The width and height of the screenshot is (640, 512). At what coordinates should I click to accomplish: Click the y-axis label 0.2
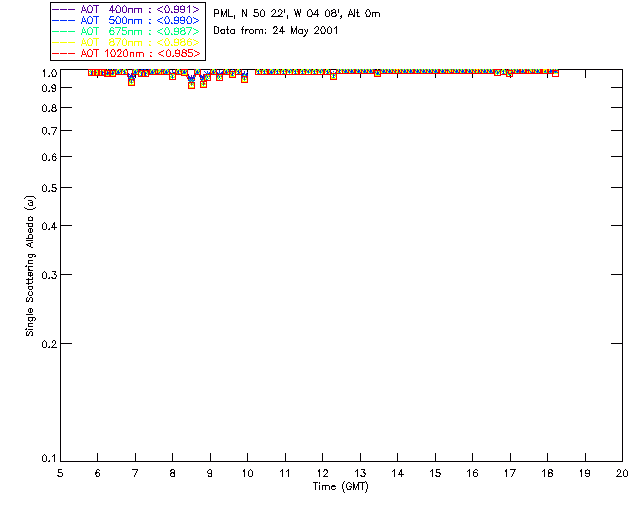pyautogui.click(x=49, y=344)
